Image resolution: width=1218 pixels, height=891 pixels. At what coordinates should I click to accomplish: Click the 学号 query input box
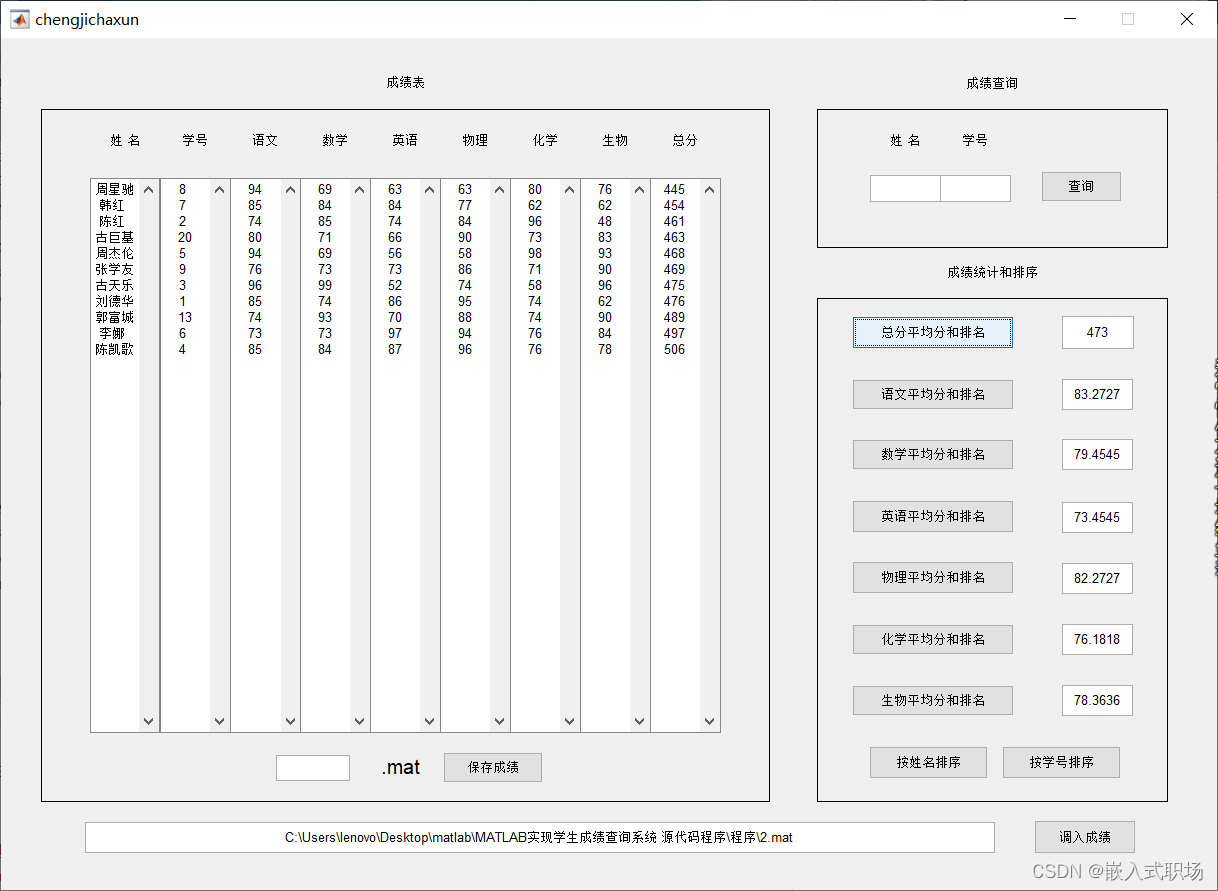pyautogui.click(x=975, y=187)
